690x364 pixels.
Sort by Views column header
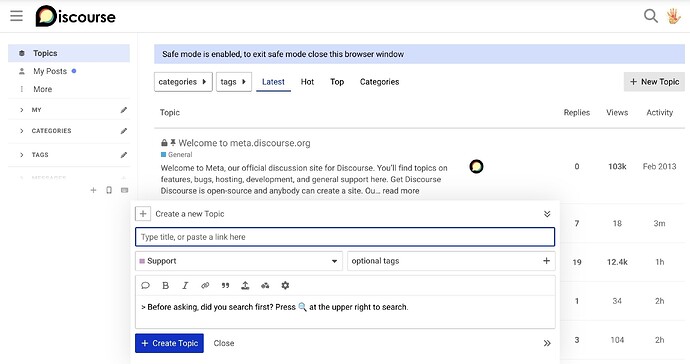pos(617,113)
